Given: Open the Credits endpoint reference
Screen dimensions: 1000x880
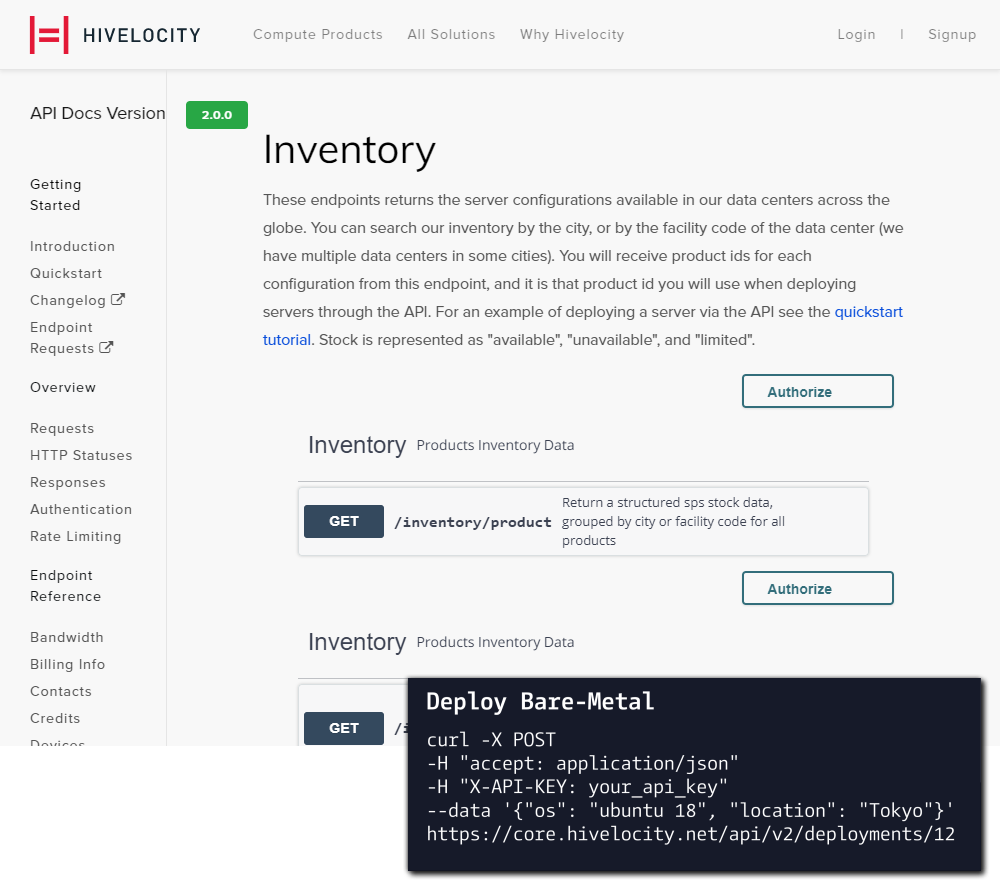Looking at the screenshot, I should point(55,718).
